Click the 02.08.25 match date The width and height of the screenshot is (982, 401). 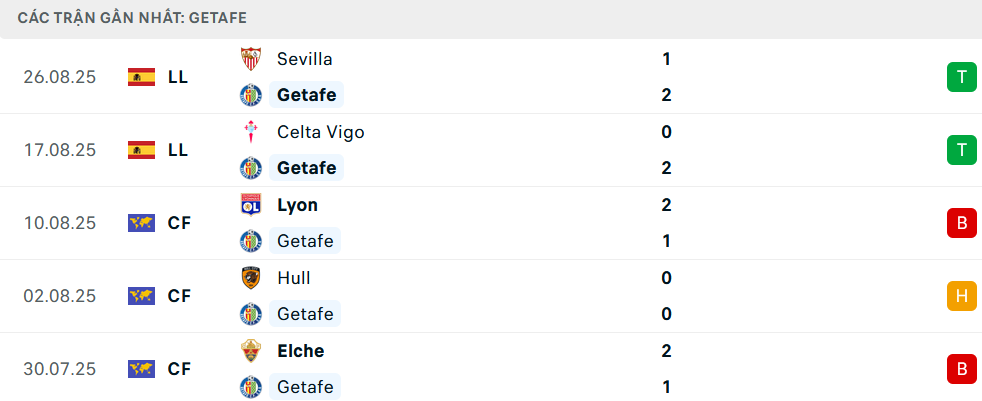pos(60,296)
